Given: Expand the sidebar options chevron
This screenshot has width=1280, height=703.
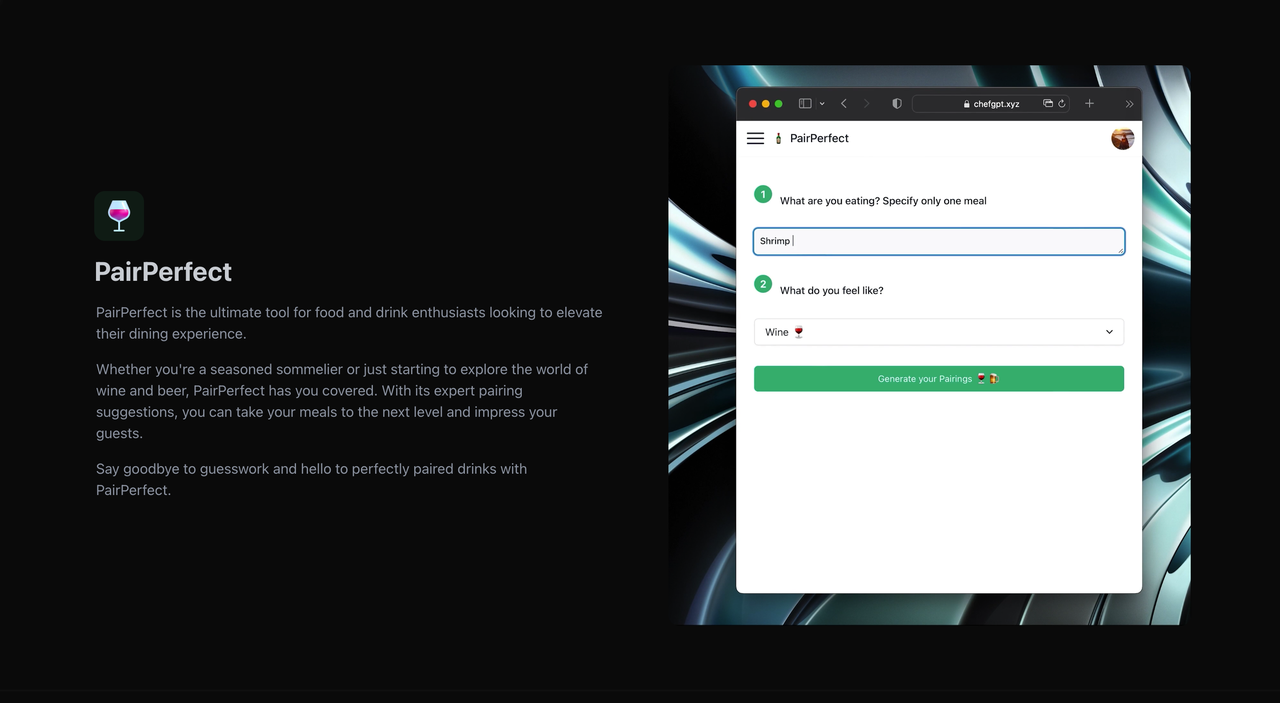Looking at the screenshot, I should click(822, 103).
